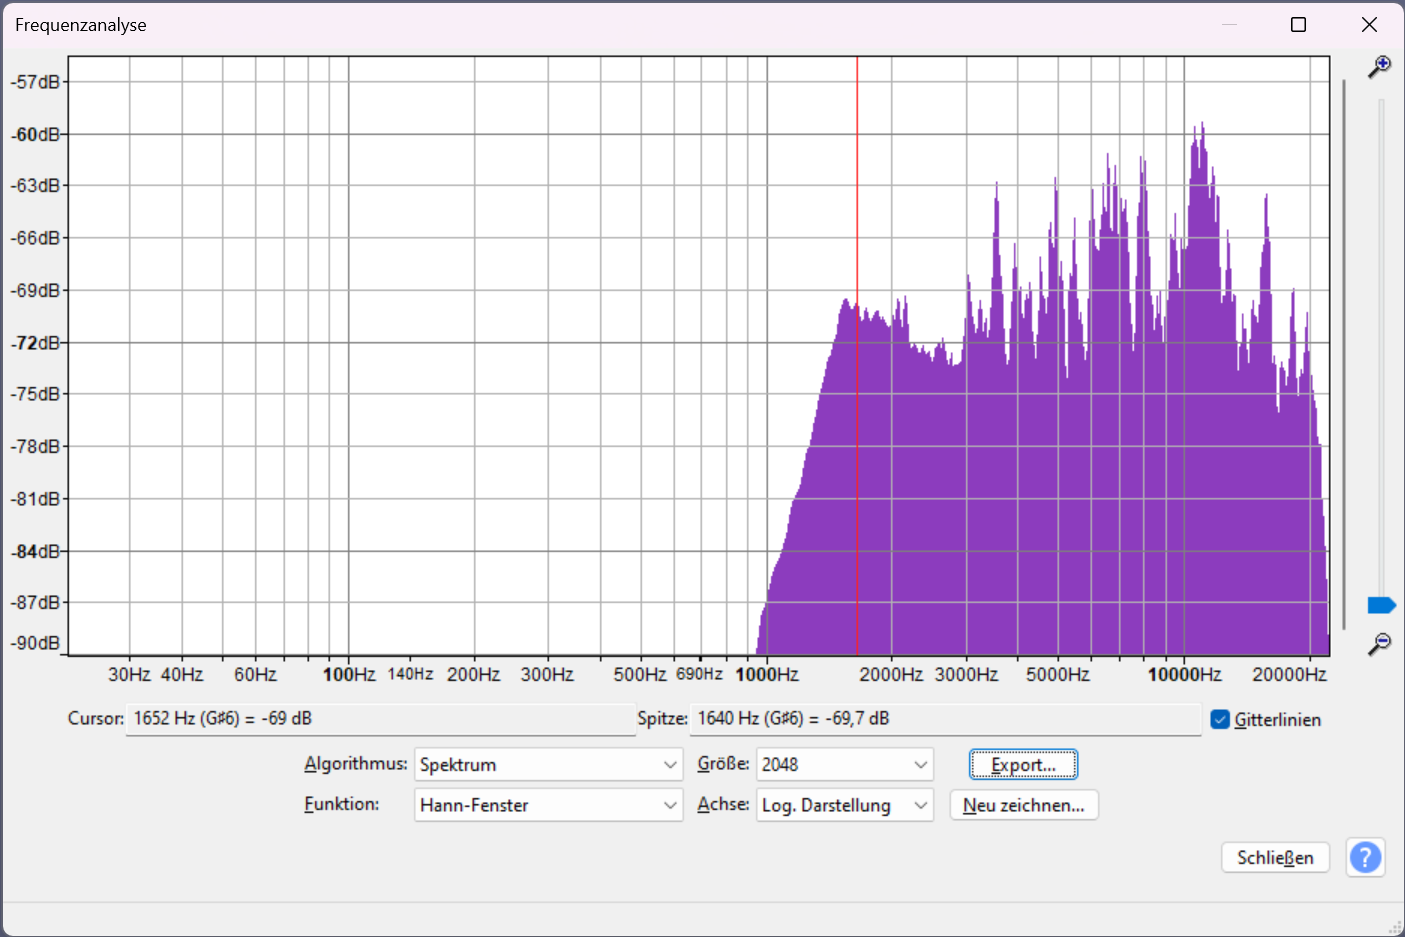Screen dimensions: 1405x937
Task: Click the vertical scrollbar beside the spectrum plot
Action: click(x=1344, y=355)
